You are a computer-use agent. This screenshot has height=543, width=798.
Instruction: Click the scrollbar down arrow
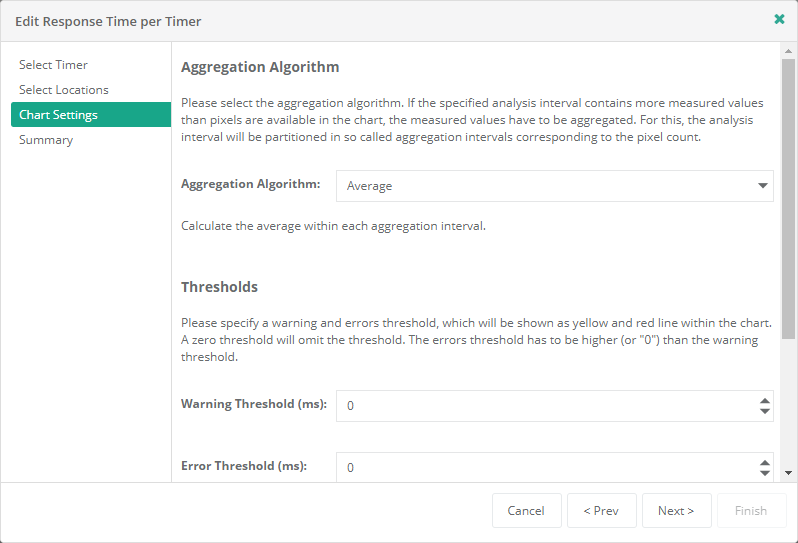[789, 473]
